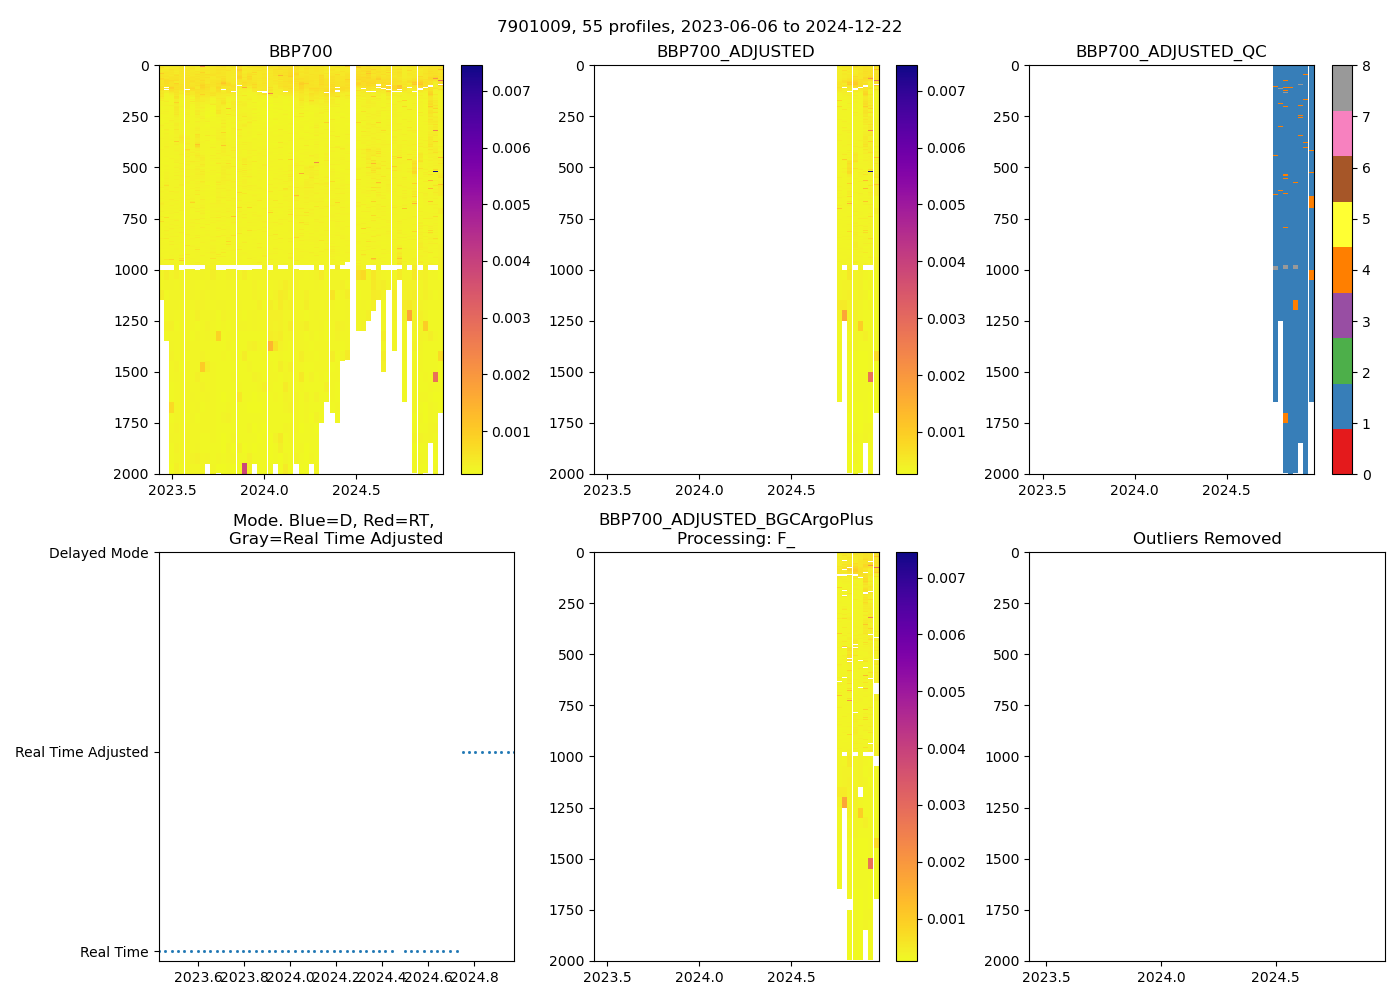The image size is (1400, 1000).
Task: Click inside the empty Outliers Removed plot area
Action: coord(1206,757)
